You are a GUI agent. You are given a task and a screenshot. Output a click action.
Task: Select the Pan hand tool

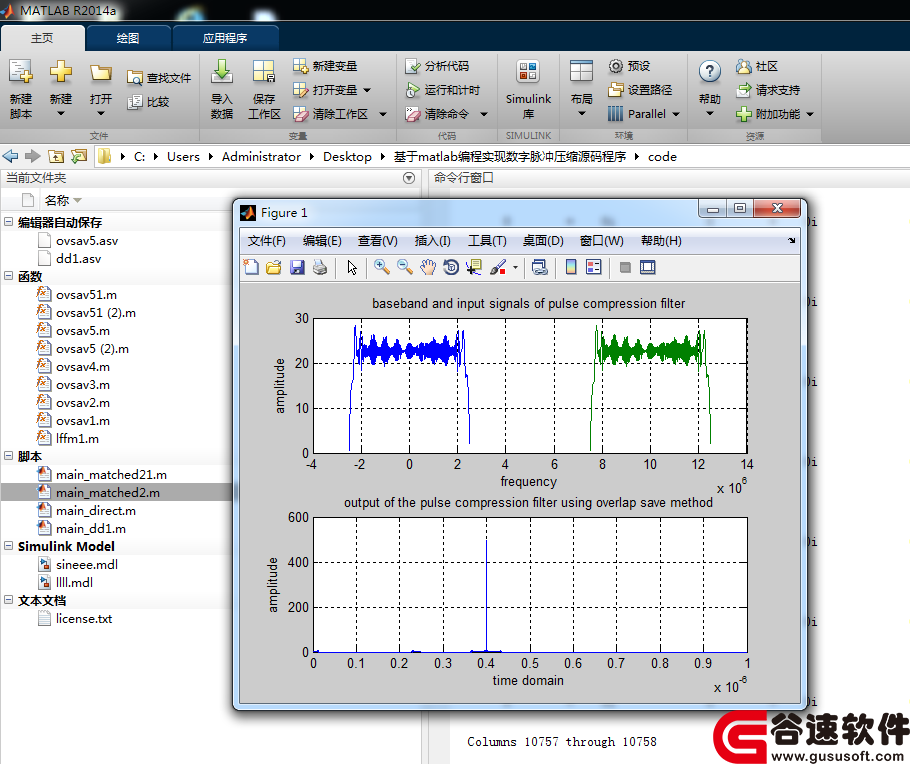point(428,267)
